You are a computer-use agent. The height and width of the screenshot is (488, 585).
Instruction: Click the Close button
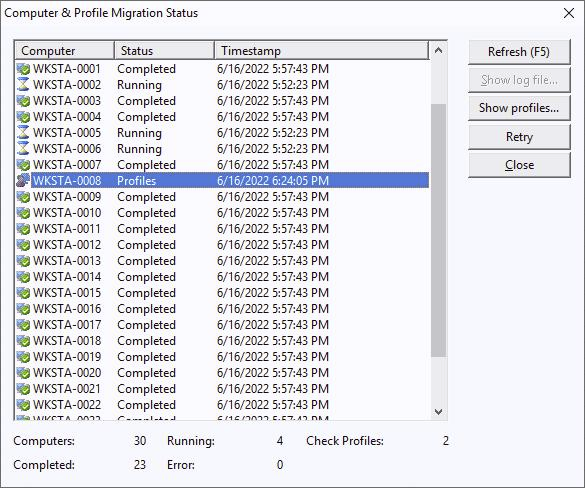519,165
